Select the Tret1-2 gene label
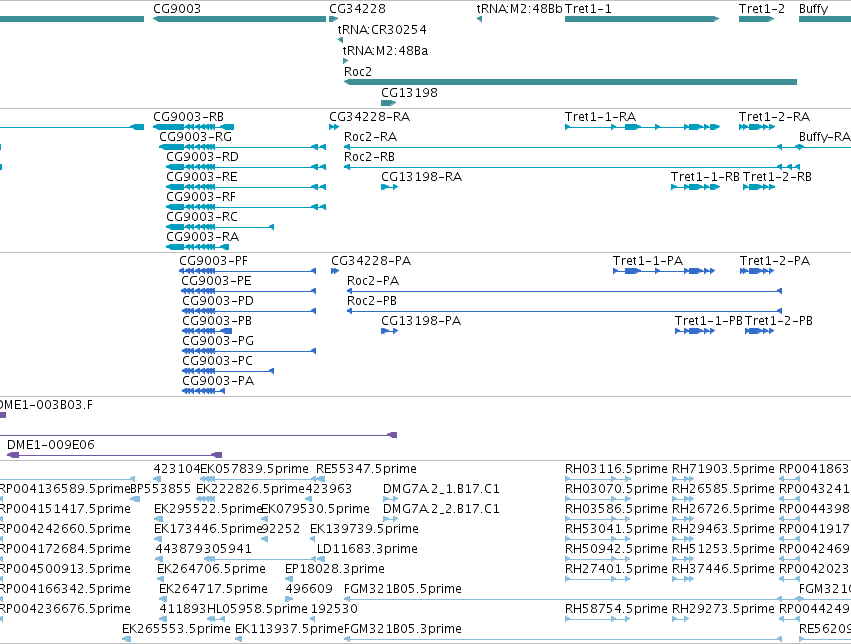The width and height of the screenshot is (851, 644). coord(761,9)
